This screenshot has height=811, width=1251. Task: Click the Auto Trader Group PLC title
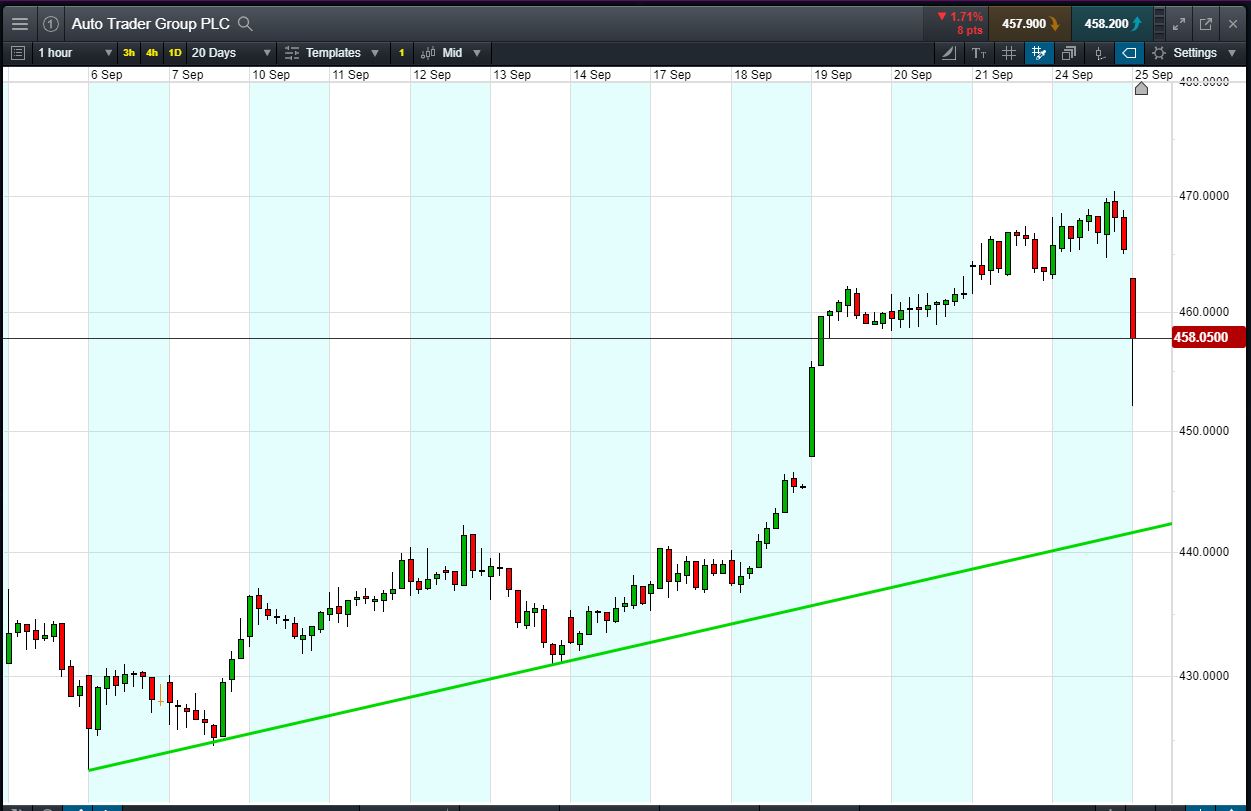tap(150, 23)
